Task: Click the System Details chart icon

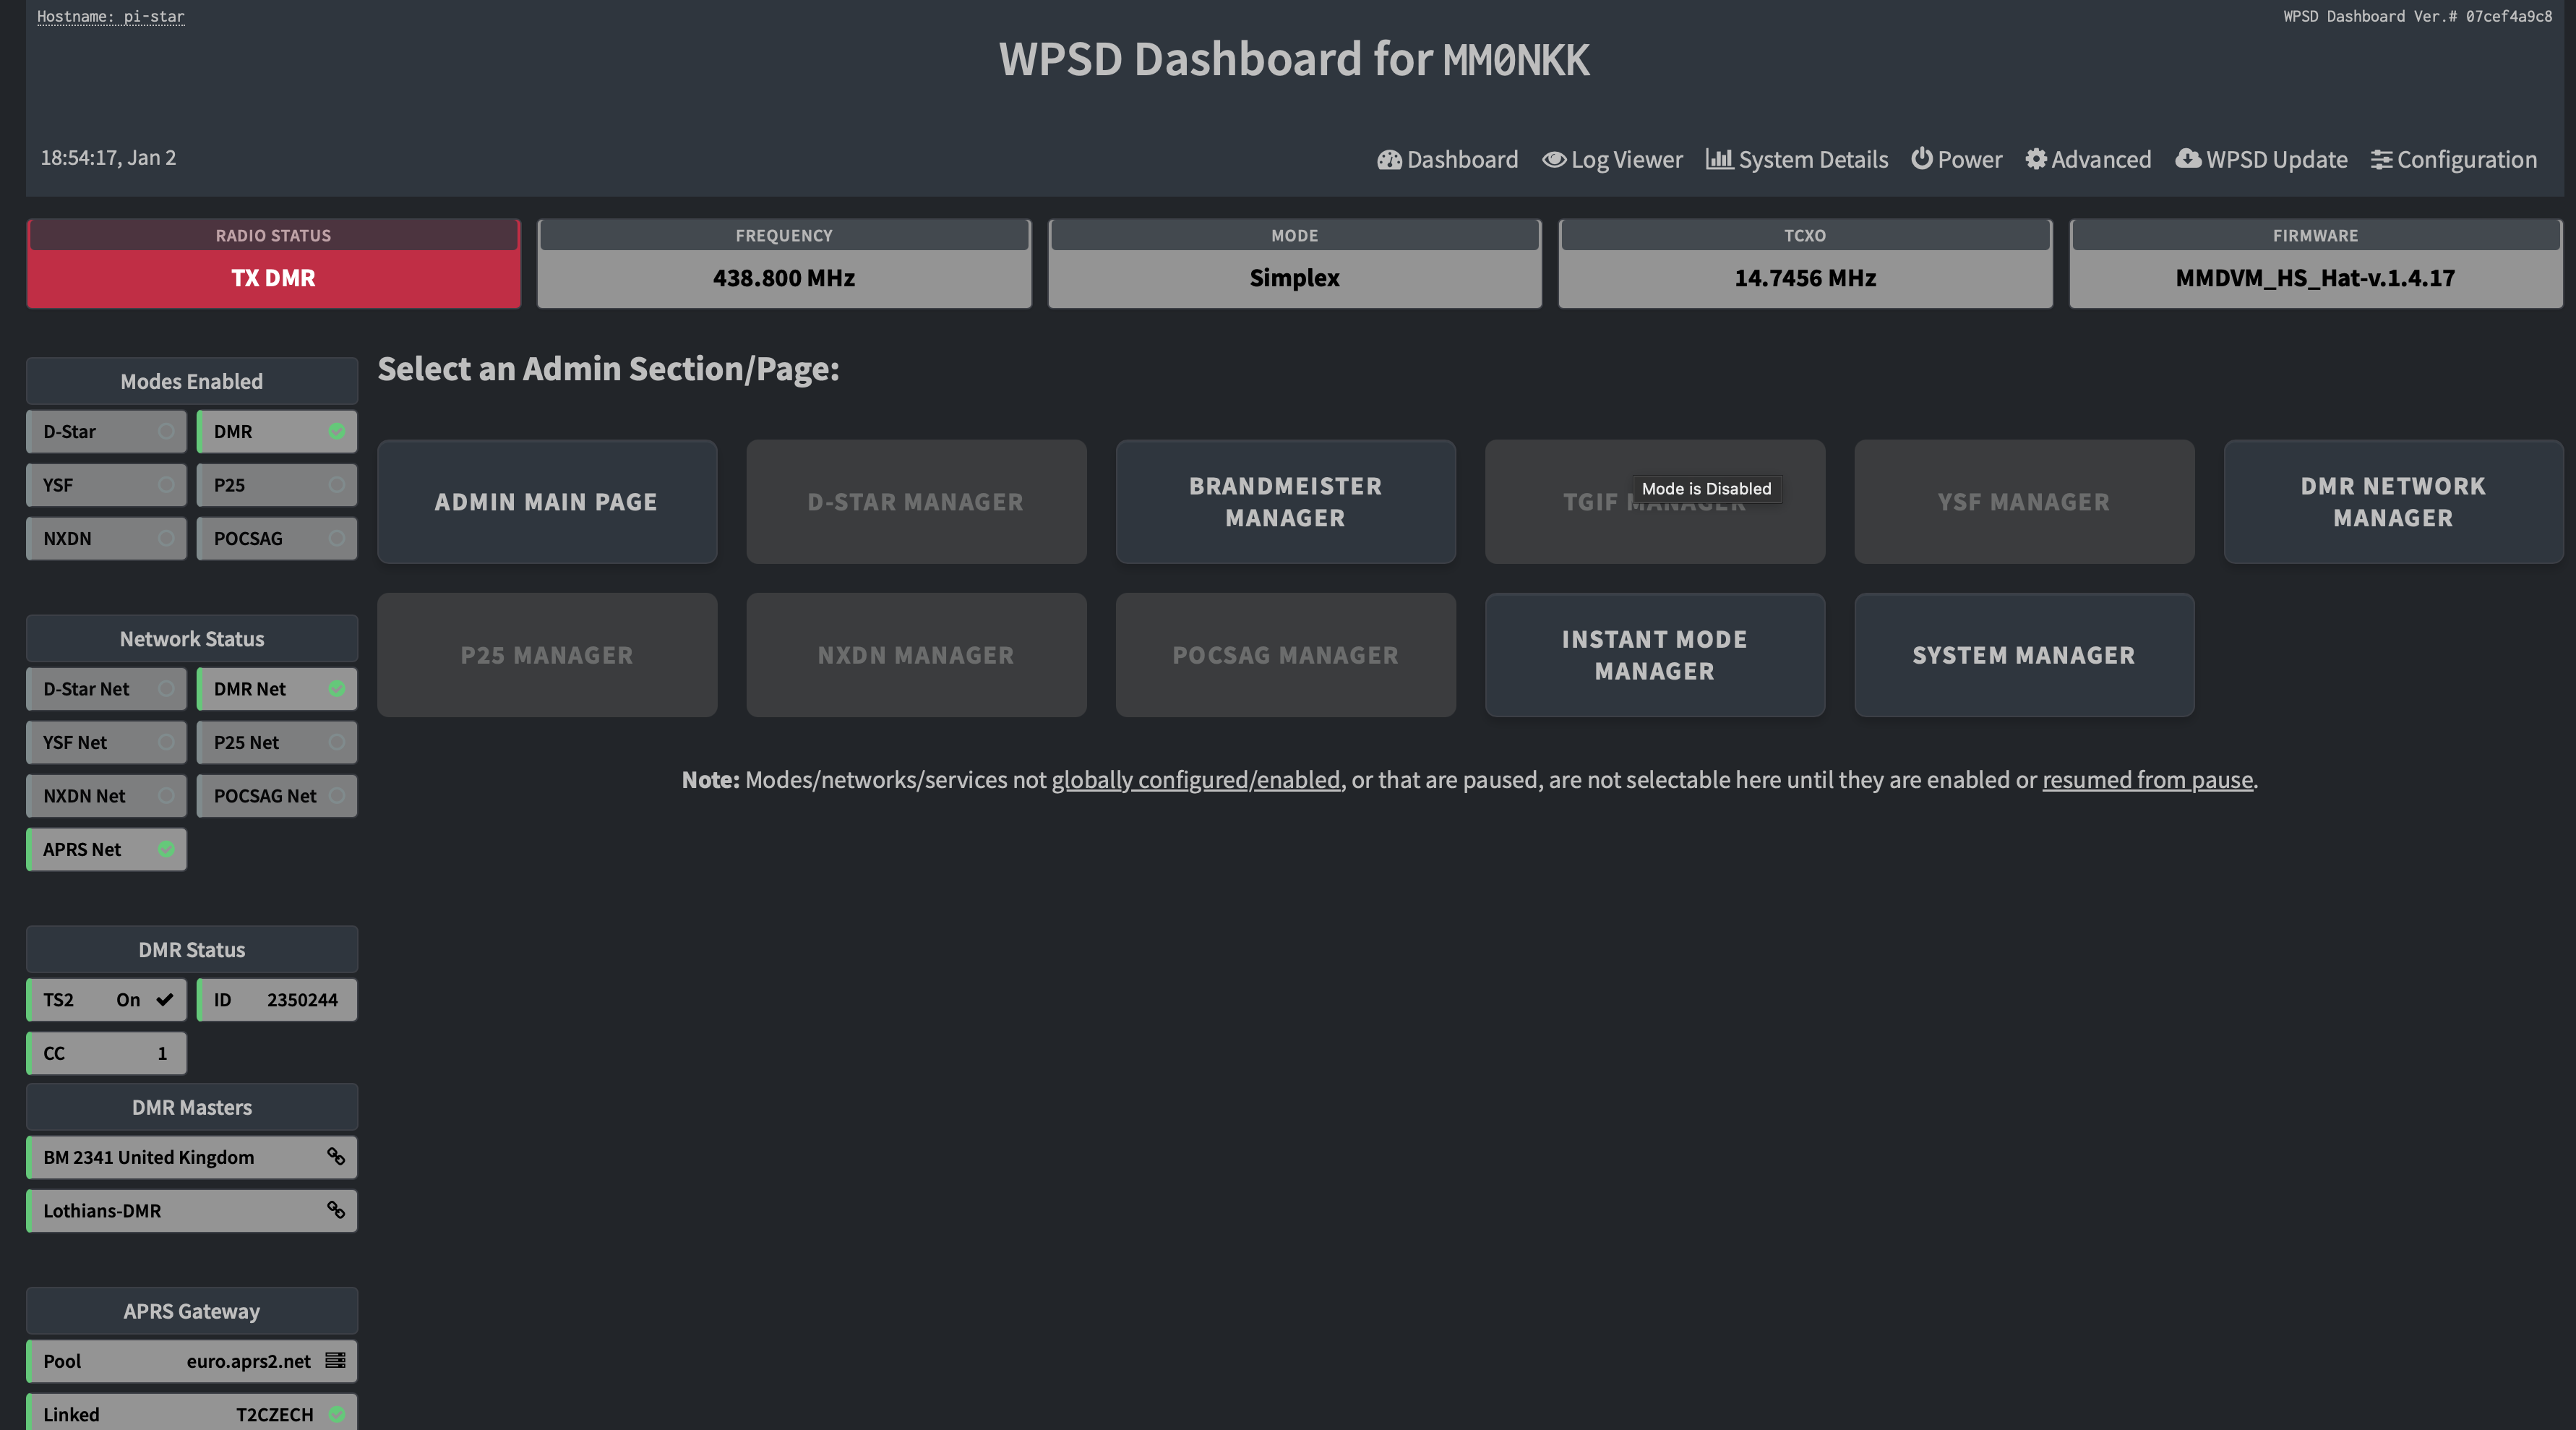Action: [x=1719, y=160]
